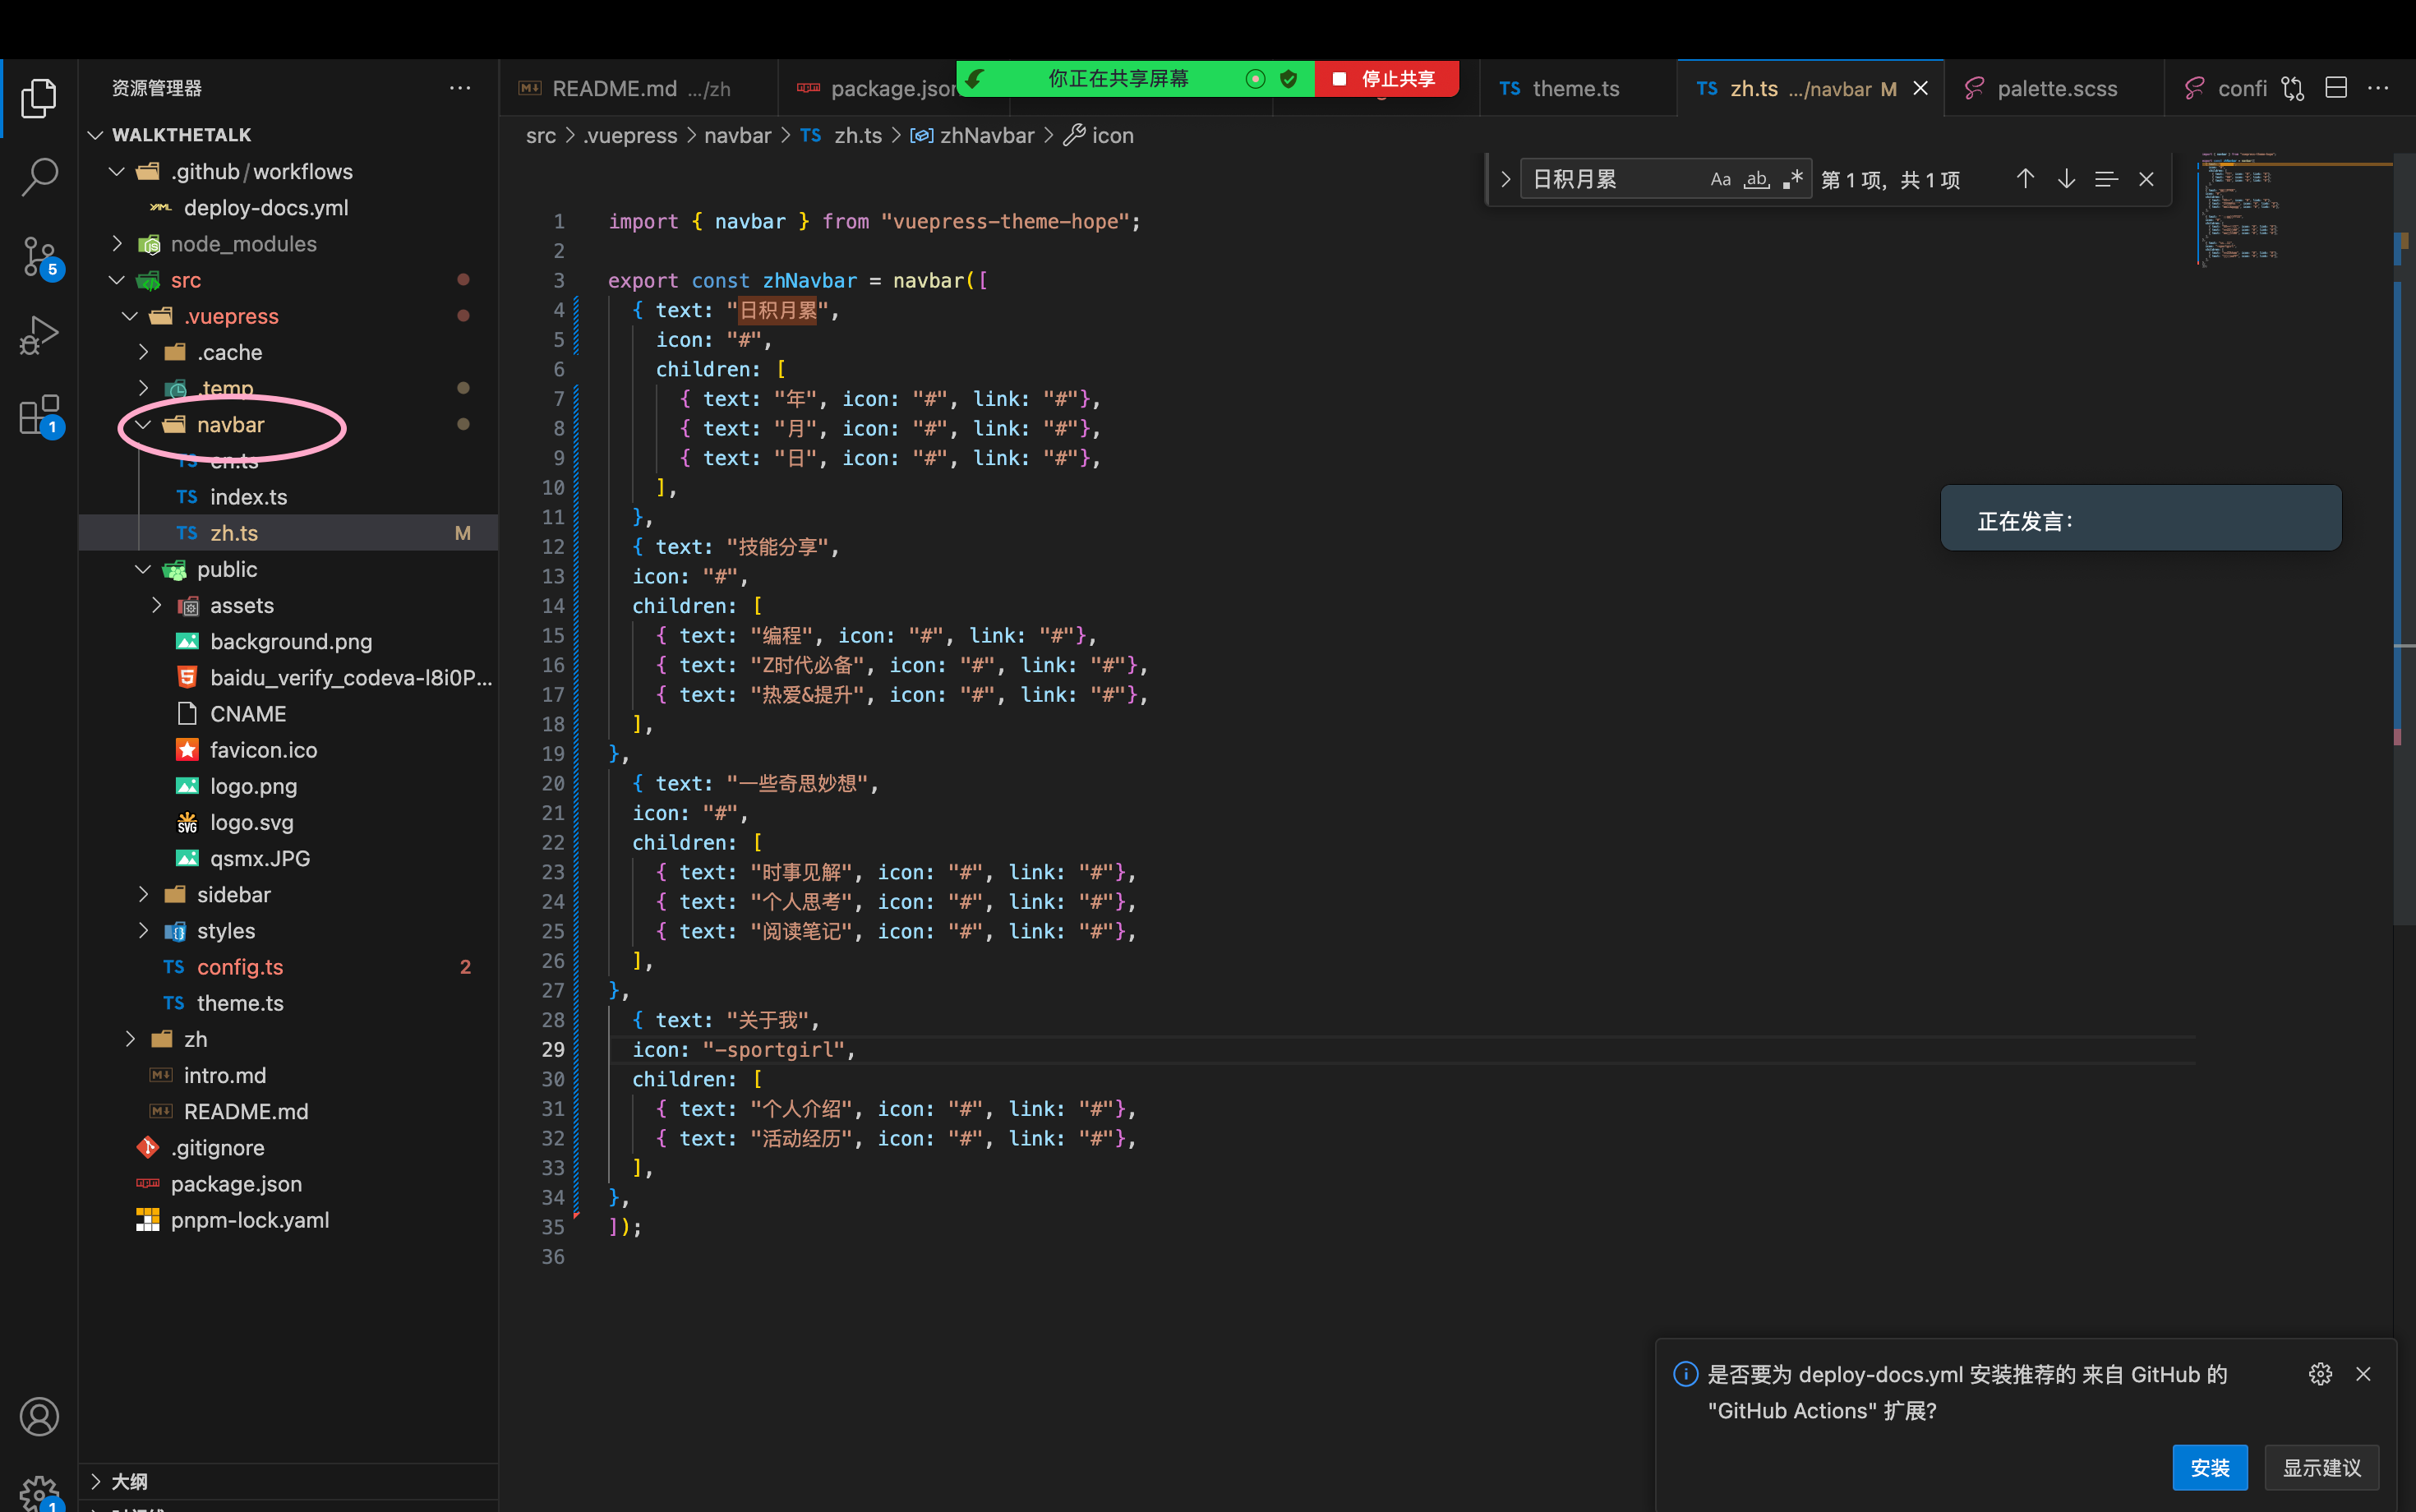This screenshot has width=2416, height=1512.
Task: Toggle Match Case in find widget
Action: click(1720, 179)
